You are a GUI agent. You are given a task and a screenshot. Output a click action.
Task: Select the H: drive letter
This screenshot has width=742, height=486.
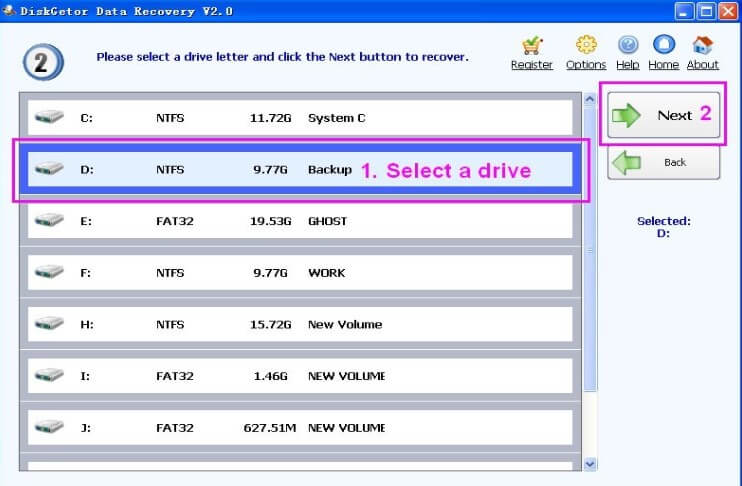coord(87,325)
